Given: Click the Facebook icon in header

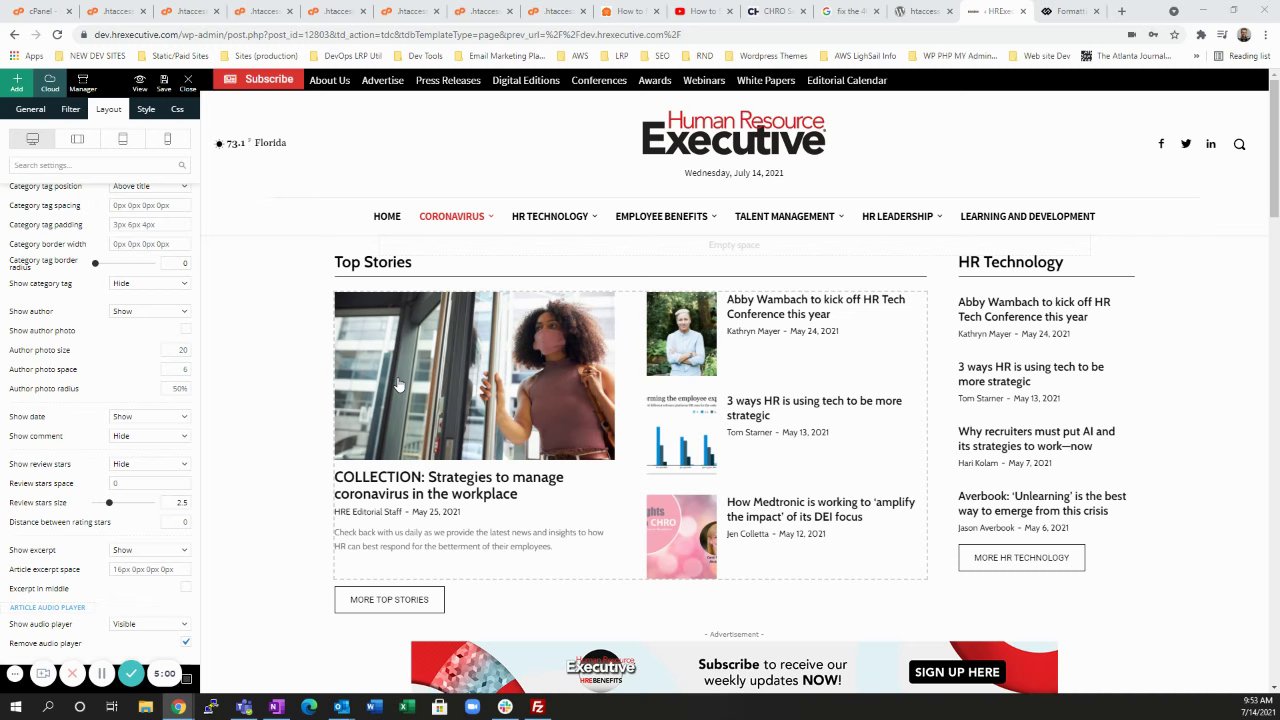Looking at the screenshot, I should (1161, 144).
